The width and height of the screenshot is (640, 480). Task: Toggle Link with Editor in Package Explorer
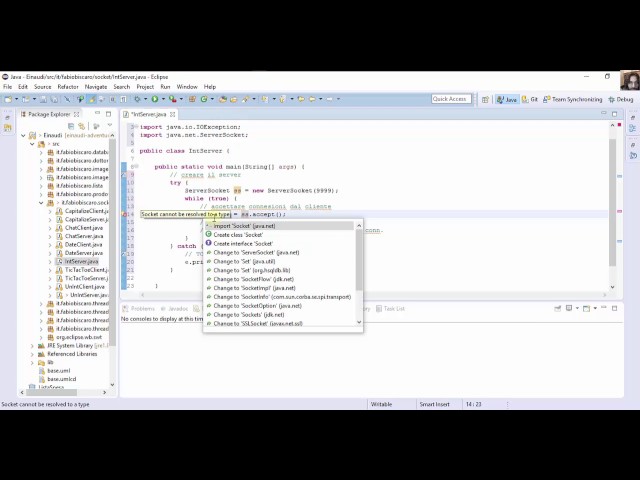(x=82, y=126)
